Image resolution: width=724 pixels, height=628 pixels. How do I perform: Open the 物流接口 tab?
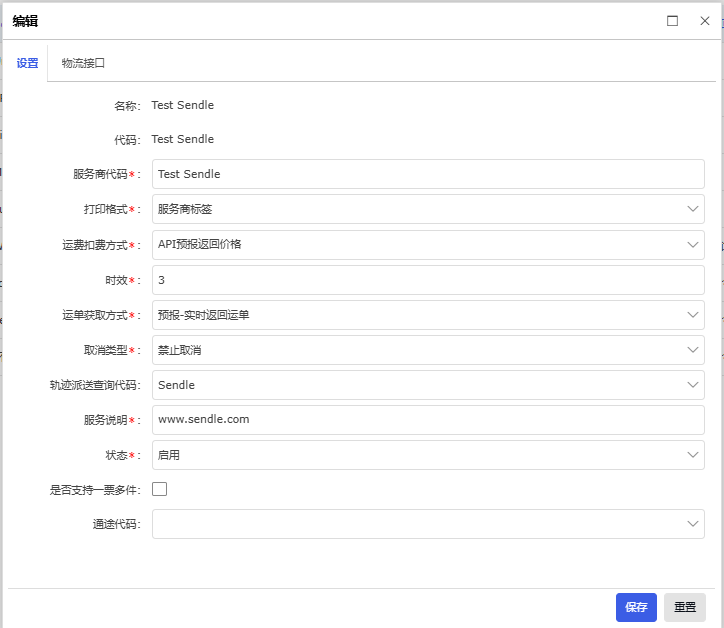pos(83,63)
